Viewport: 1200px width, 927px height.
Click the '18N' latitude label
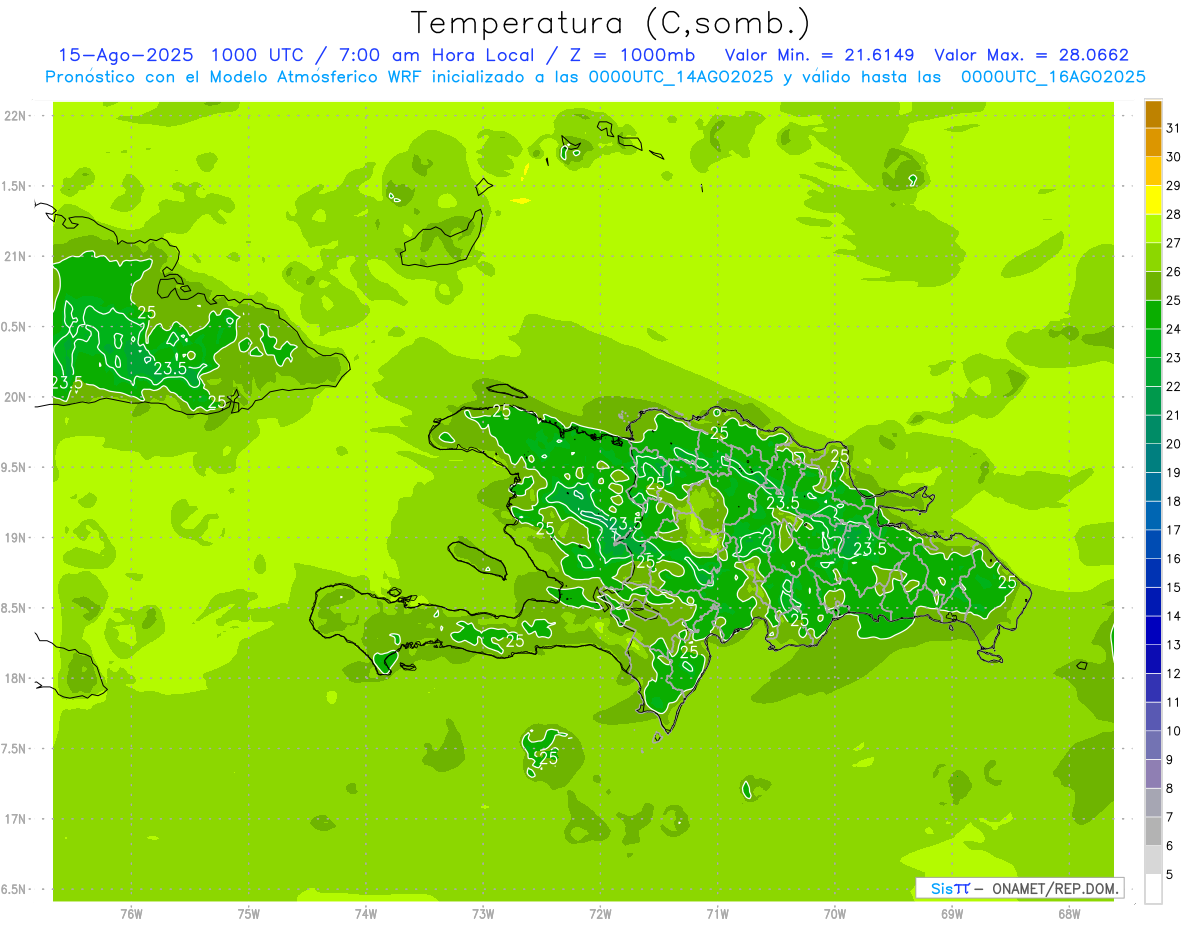pyautogui.click(x=16, y=678)
